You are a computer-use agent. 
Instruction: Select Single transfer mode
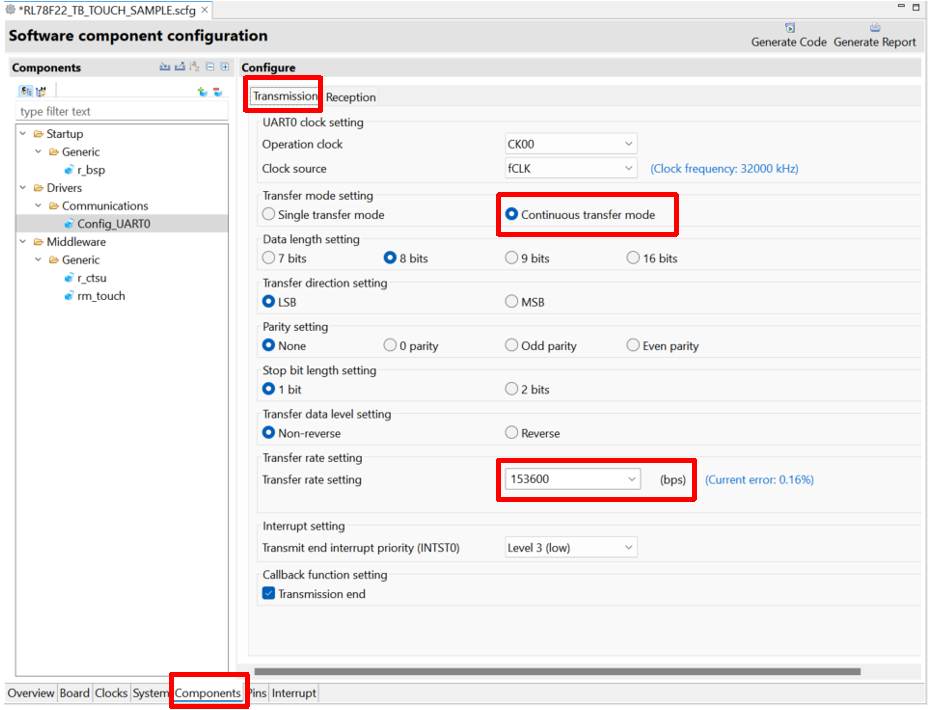tap(268, 214)
